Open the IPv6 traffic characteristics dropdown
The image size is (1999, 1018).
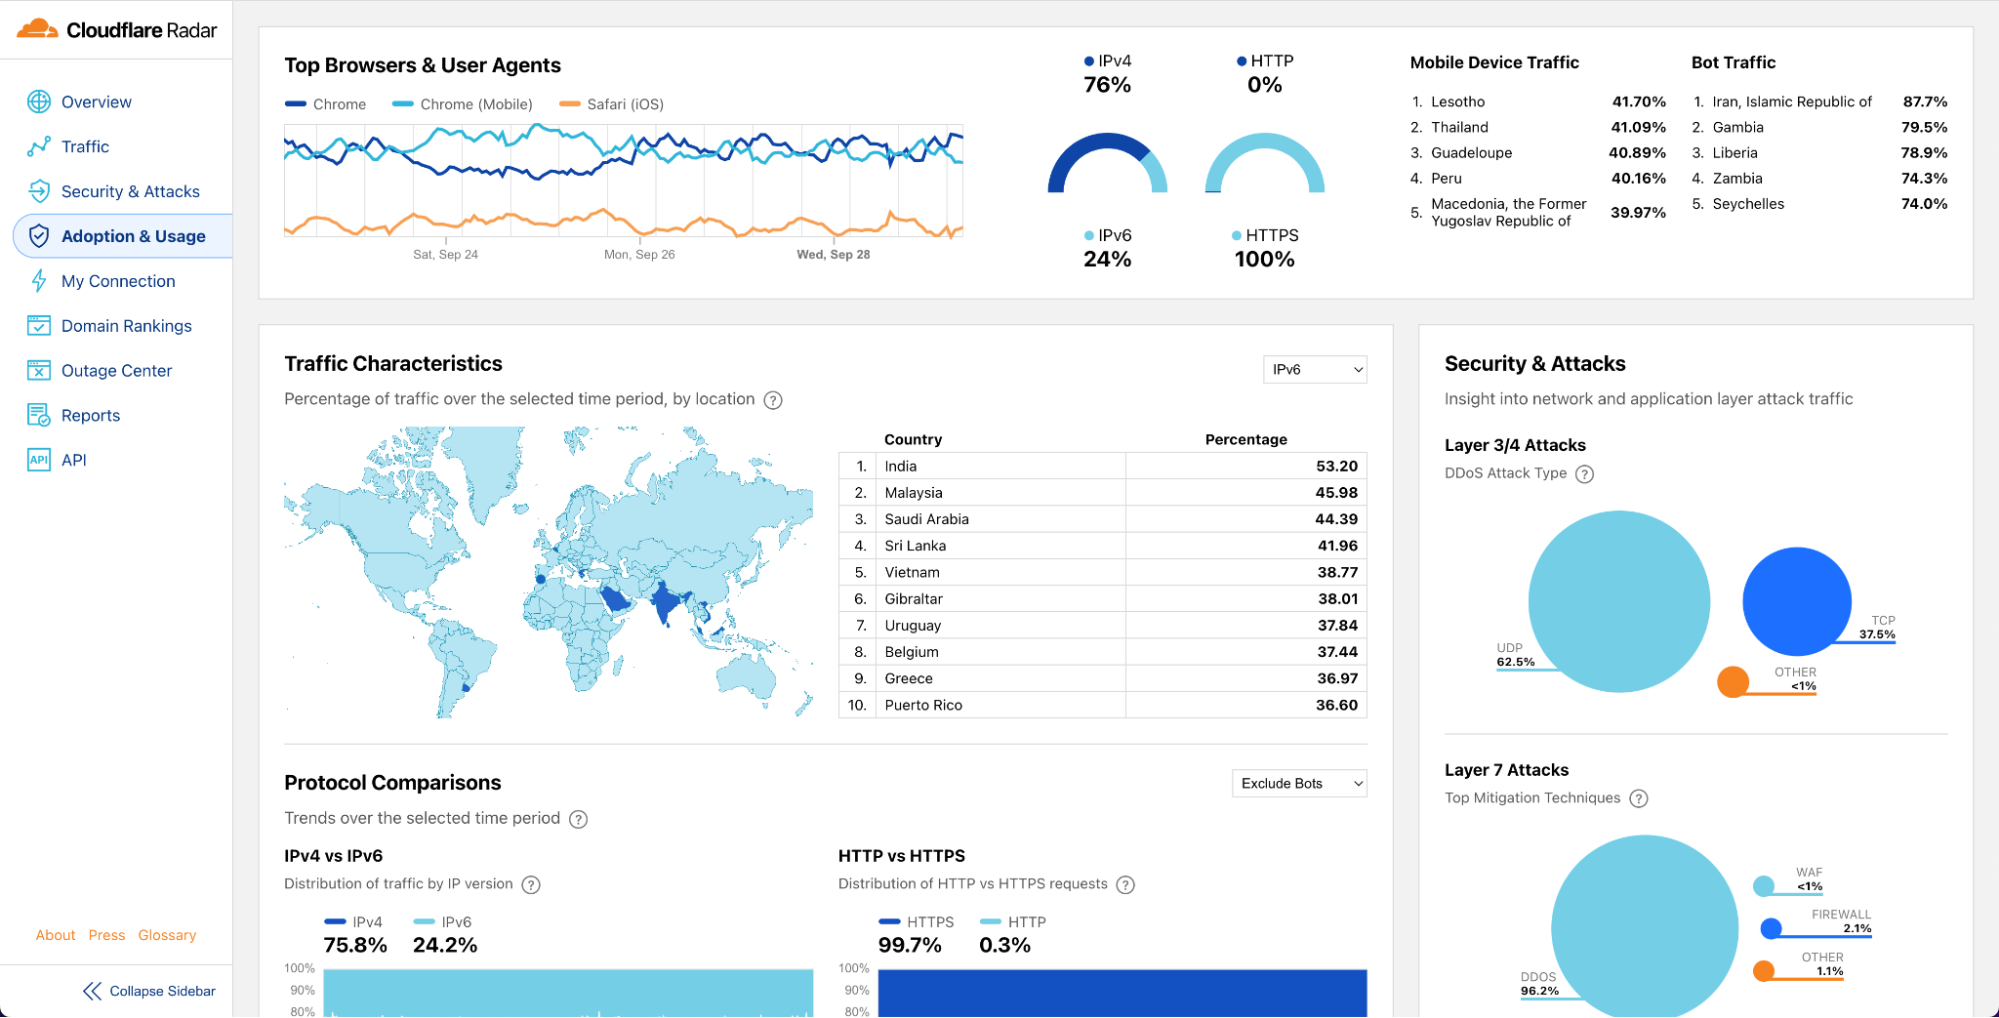click(x=1314, y=370)
